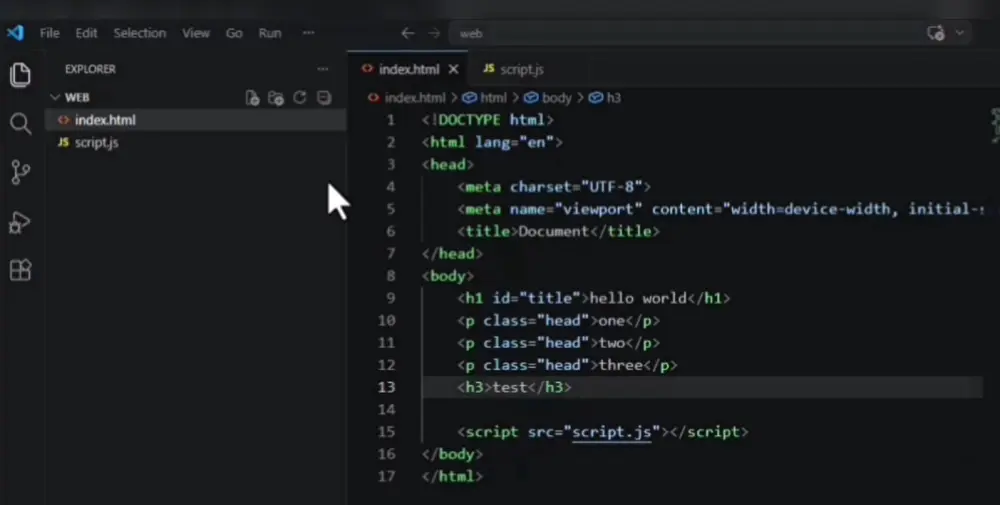Click the VS Code logo icon
The height and width of the screenshot is (505, 1000).
click(x=15, y=33)
